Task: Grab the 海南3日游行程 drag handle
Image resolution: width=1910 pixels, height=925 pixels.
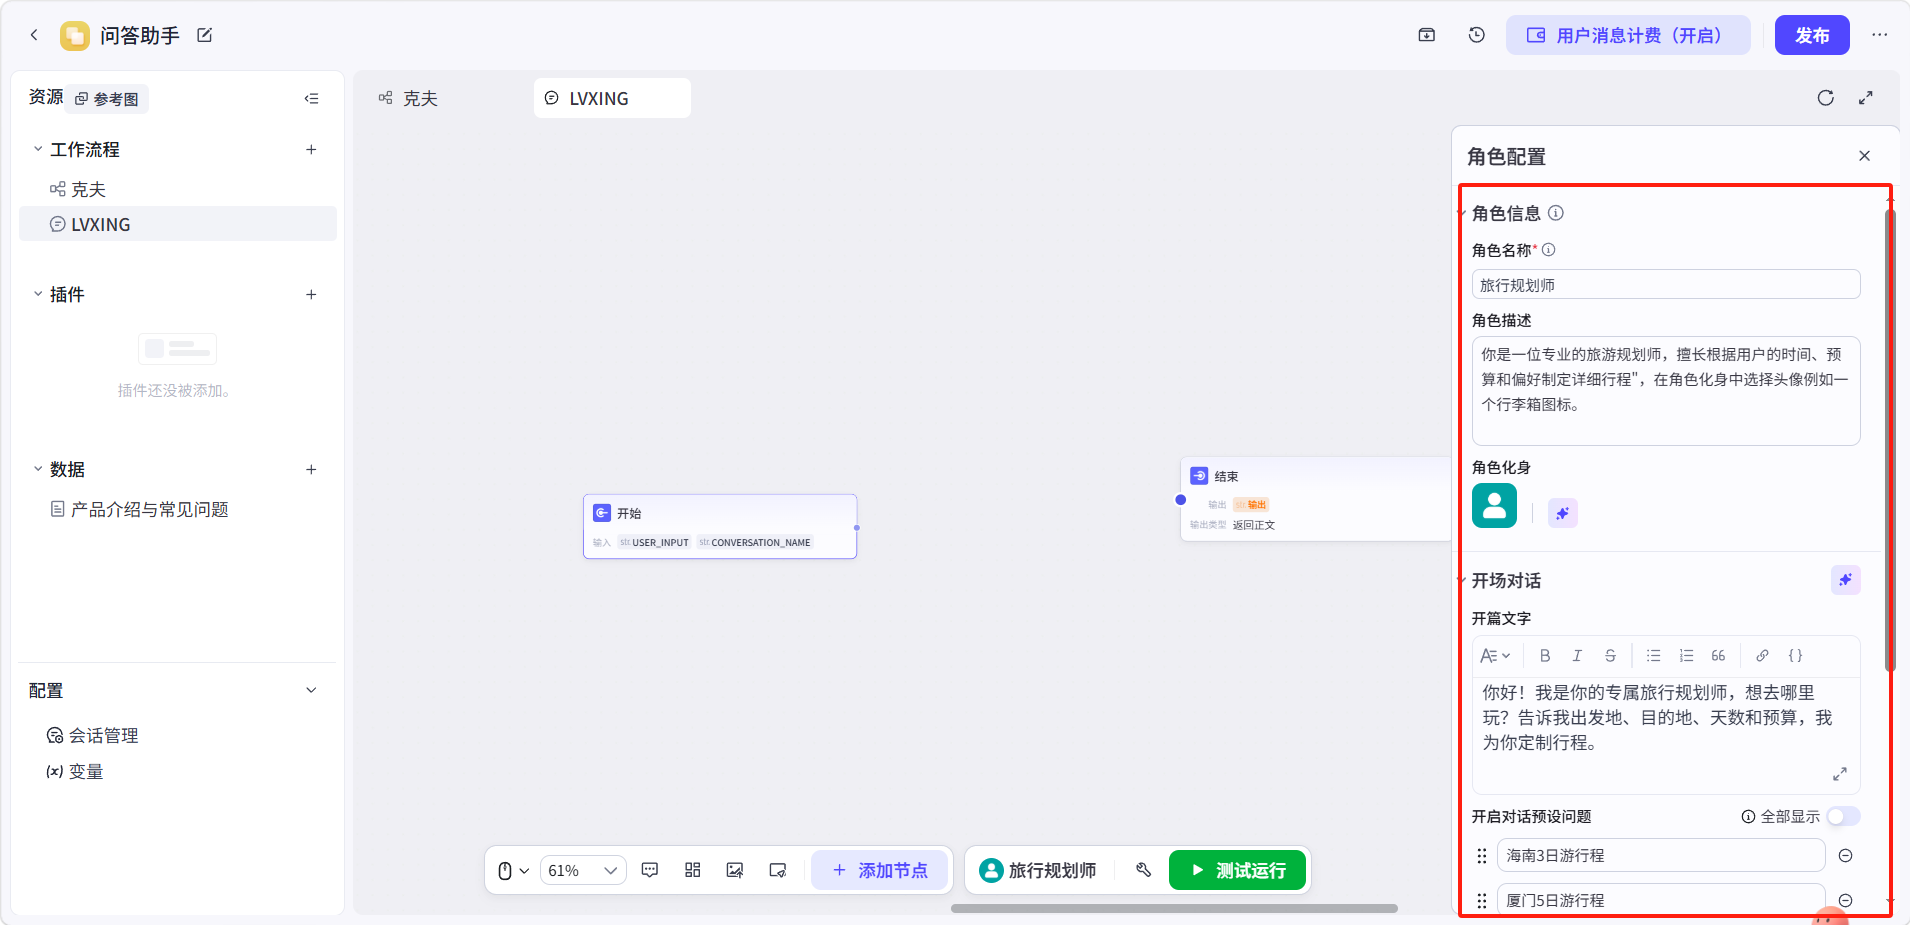Action: pyautogui.click(x=1482, y=856)
